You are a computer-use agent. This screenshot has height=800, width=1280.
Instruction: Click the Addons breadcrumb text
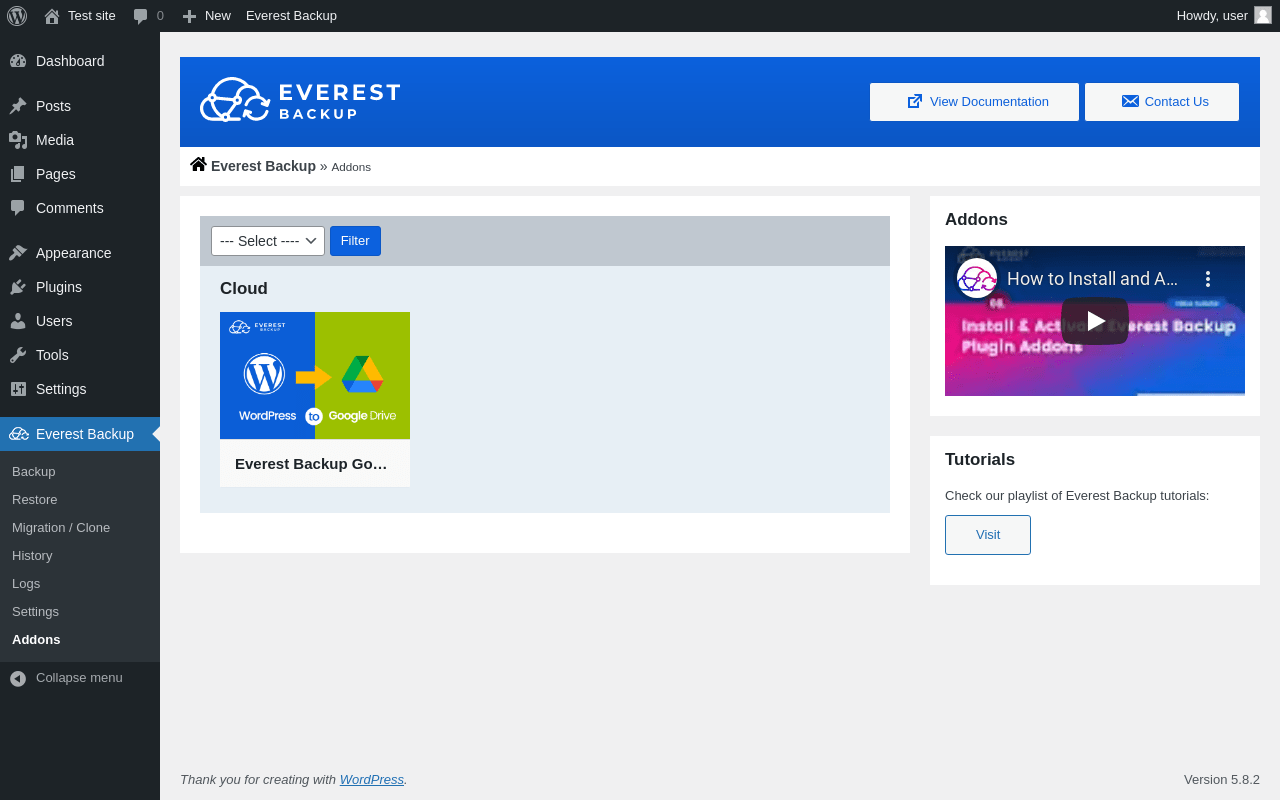(x=351, y=167)
